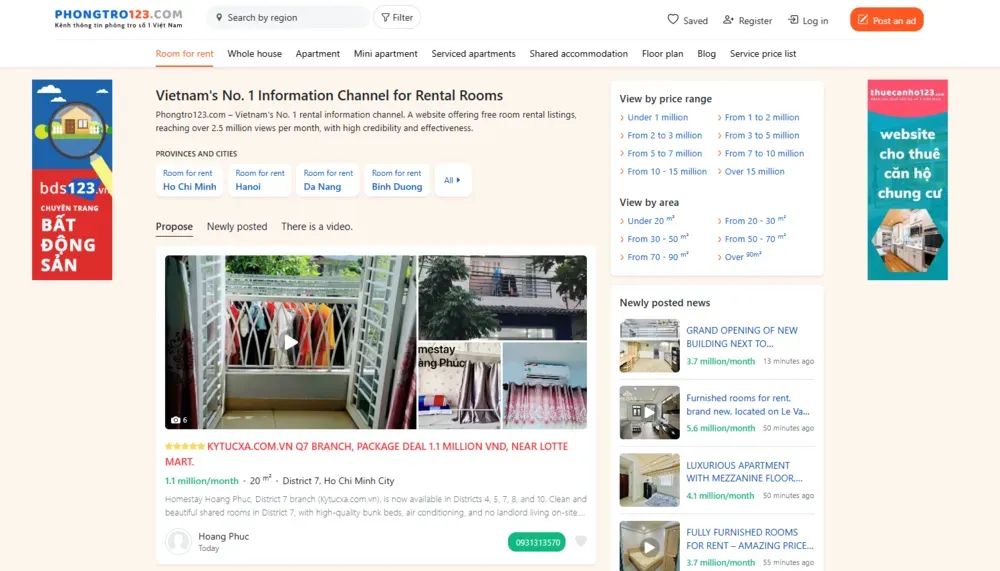Save listing with heart icon beside phone number

[580, 542]
